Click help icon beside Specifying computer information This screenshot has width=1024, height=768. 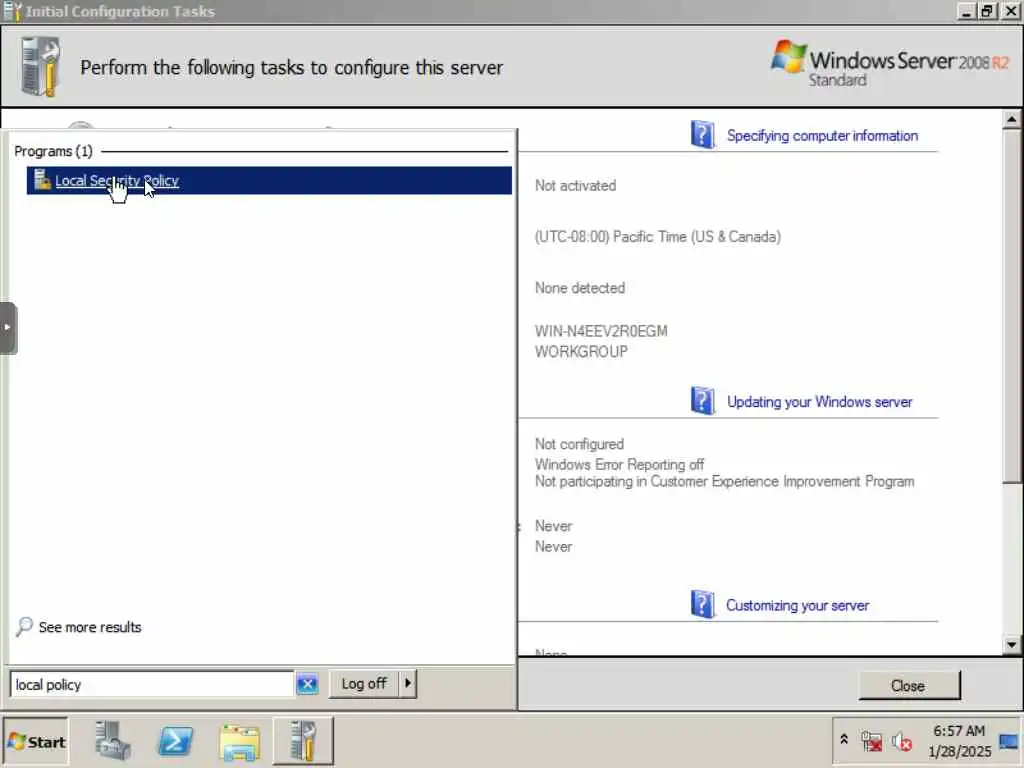[702, 135]
